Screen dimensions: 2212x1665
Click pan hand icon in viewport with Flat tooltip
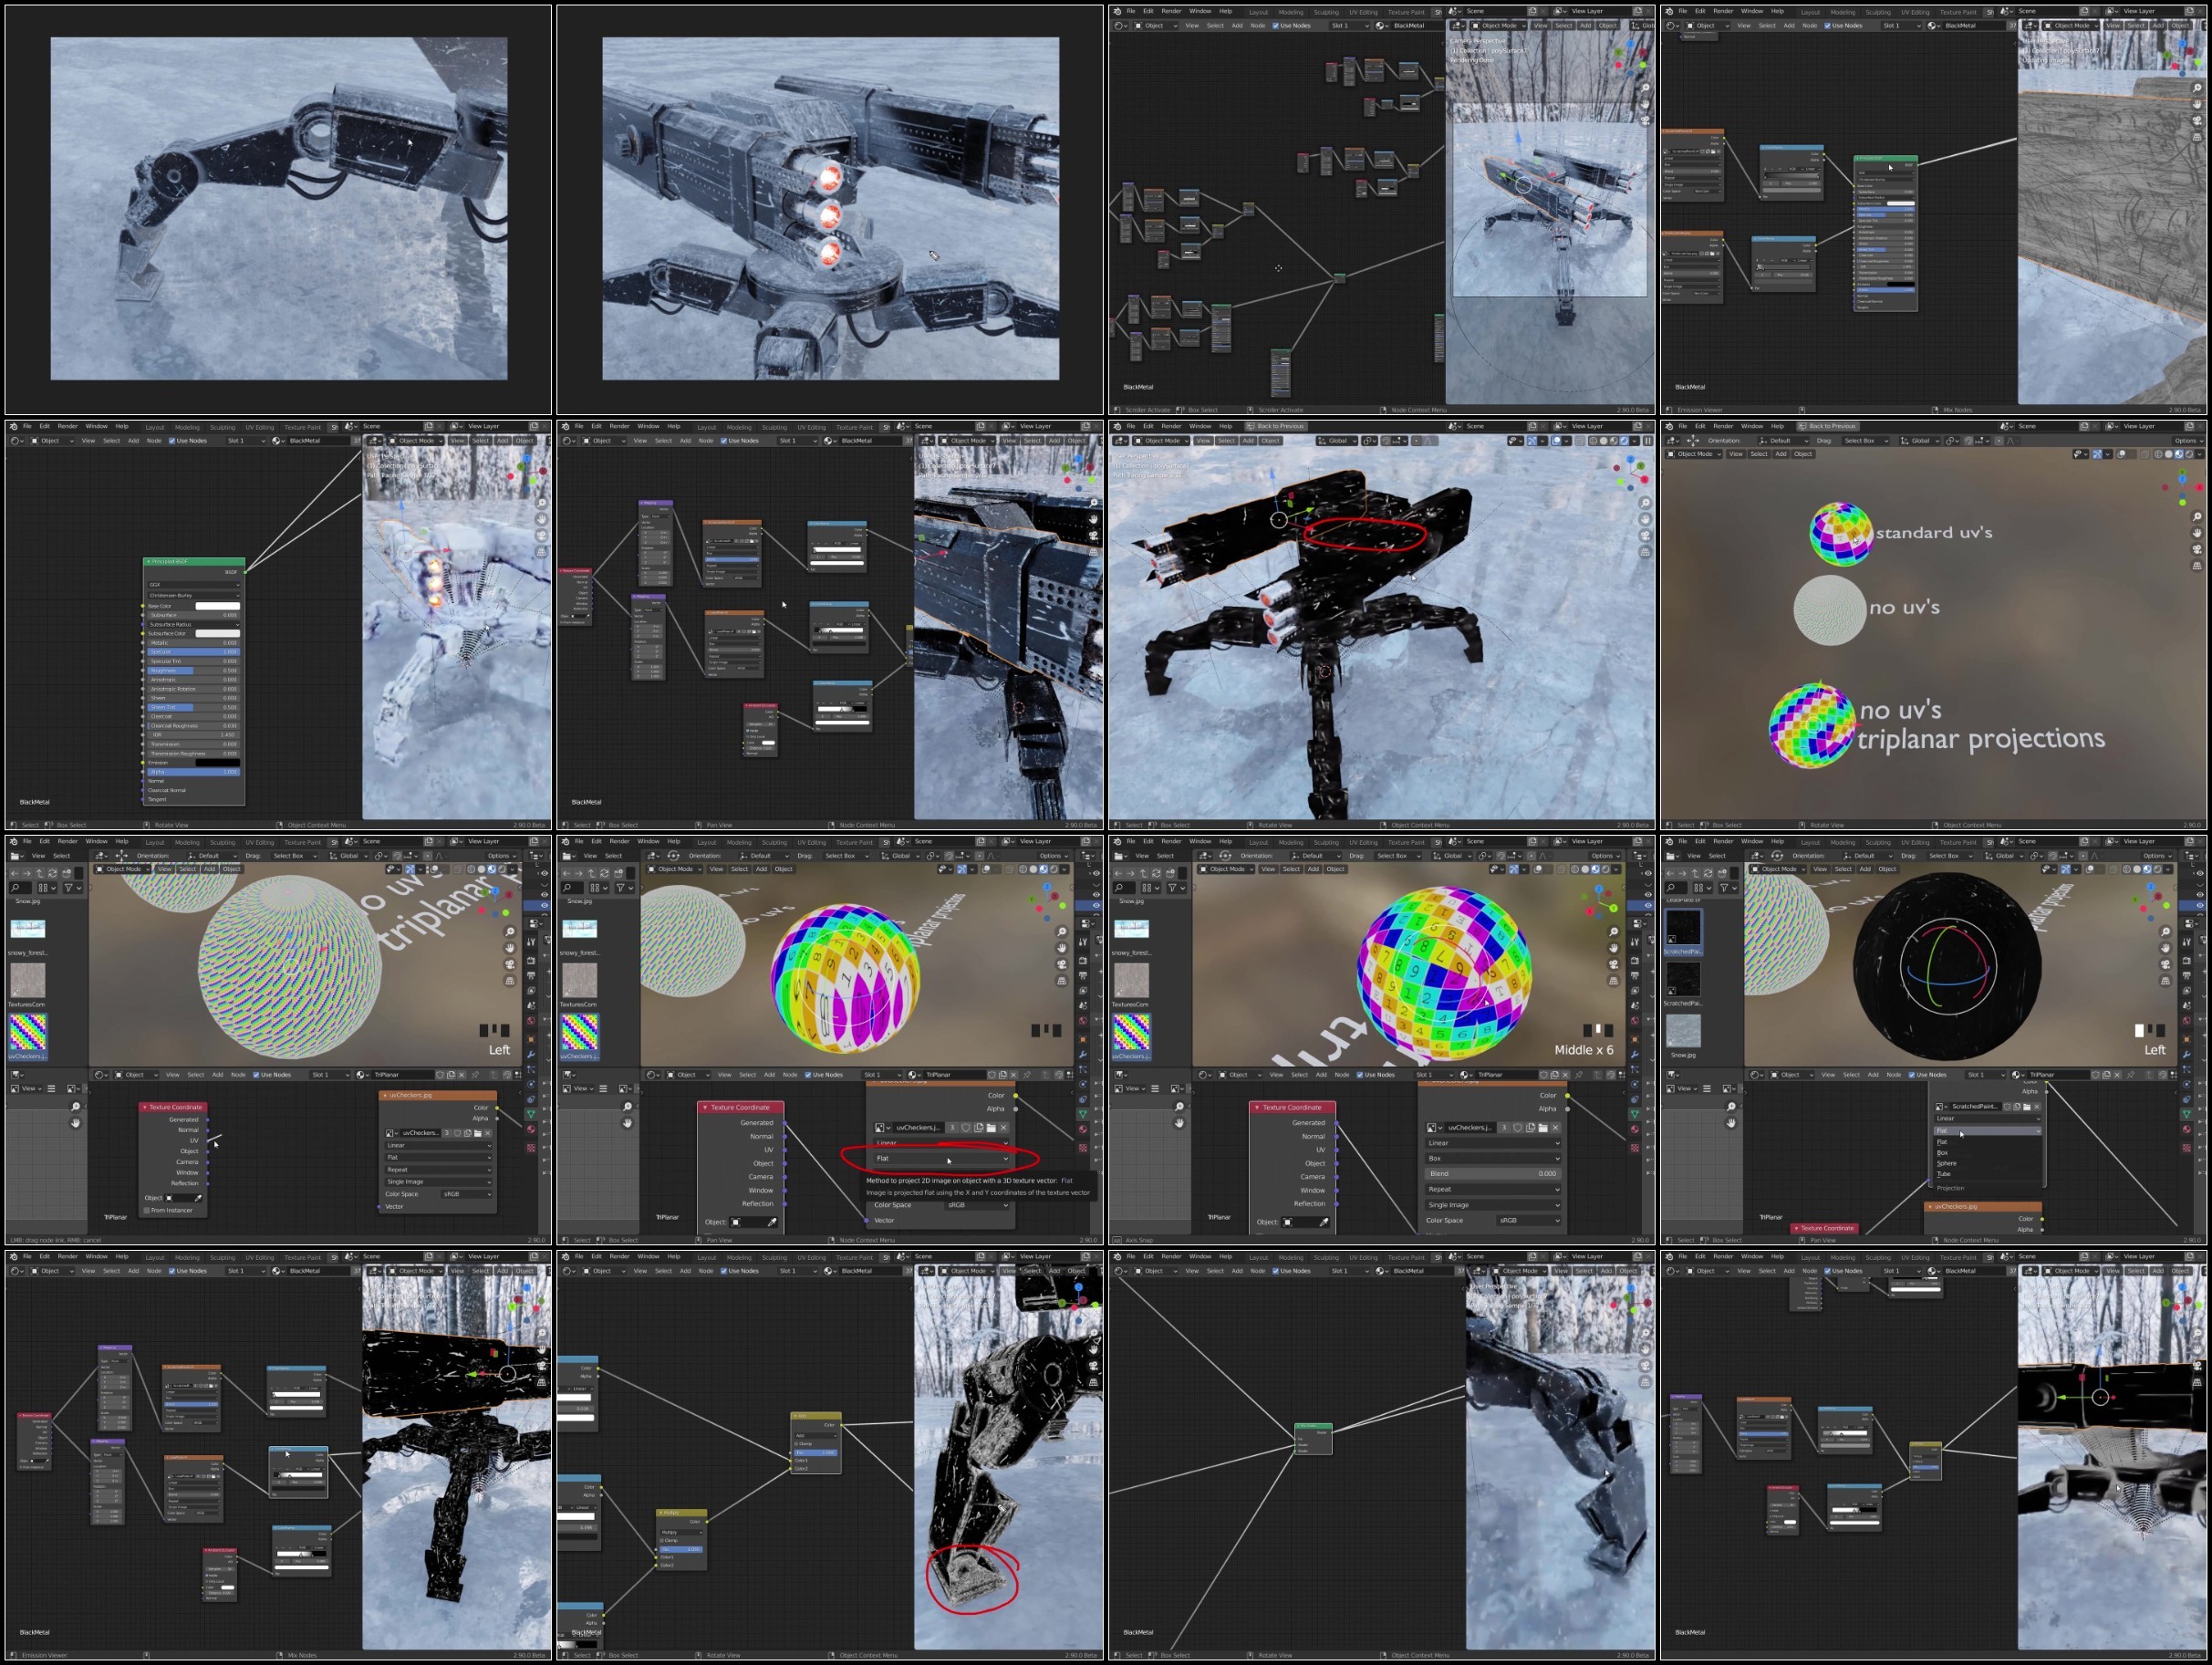1062,947
